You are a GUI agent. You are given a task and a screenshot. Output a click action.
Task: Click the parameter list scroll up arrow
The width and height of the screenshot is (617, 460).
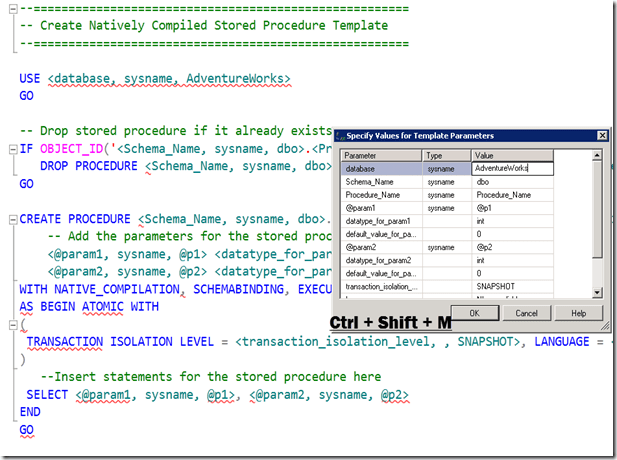pyautogui.click(x=597, y=156)
